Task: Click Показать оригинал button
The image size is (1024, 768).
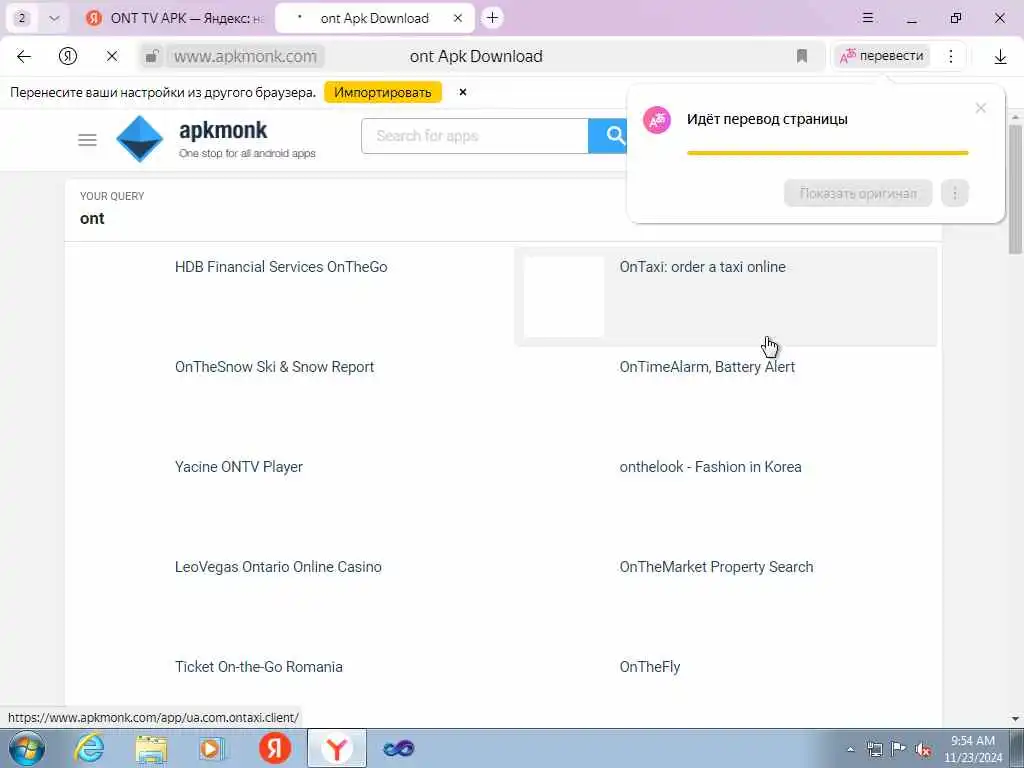Action: click(858, 193)
